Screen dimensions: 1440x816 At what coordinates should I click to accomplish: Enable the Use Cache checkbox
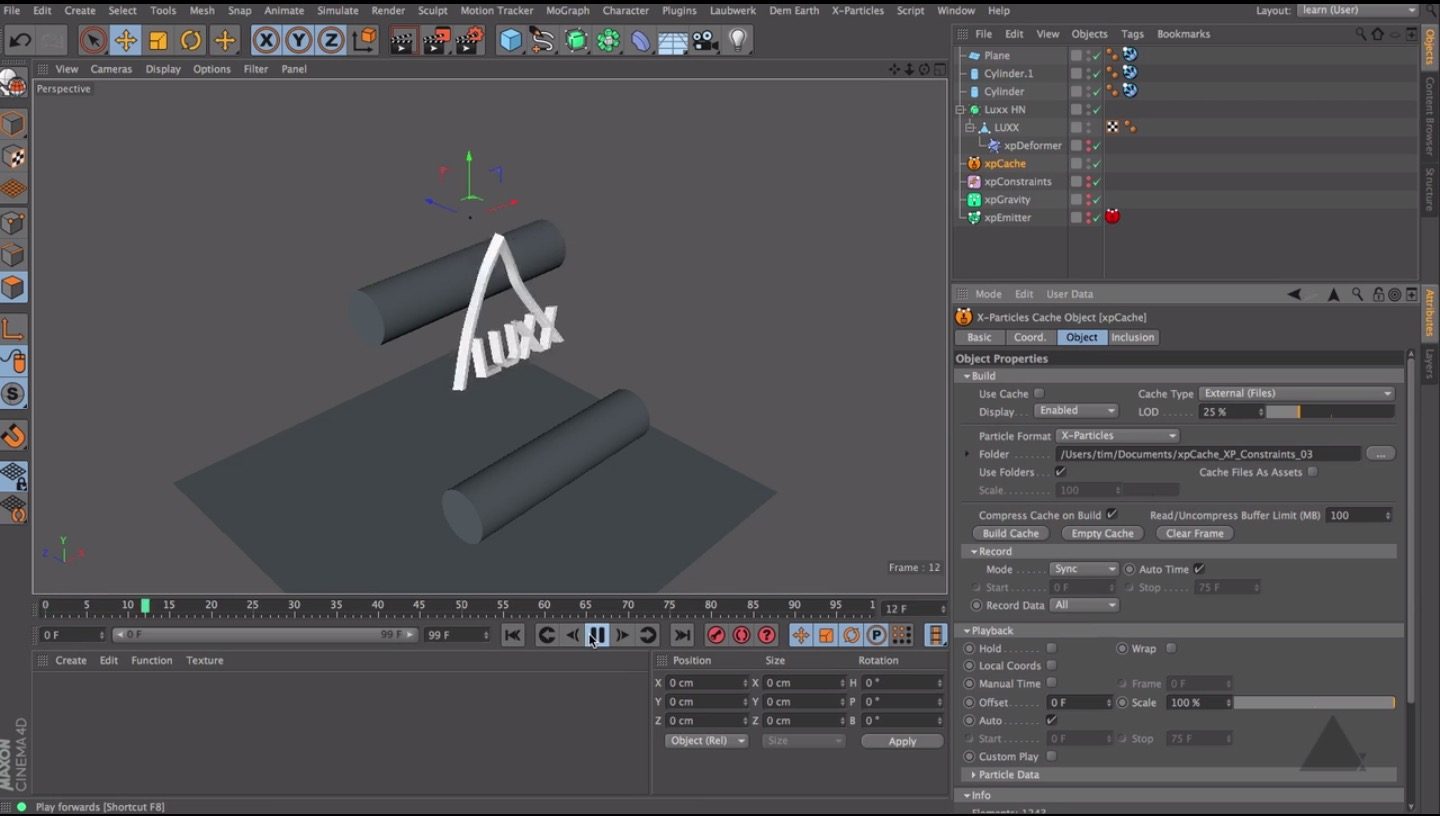point(1039,393)
